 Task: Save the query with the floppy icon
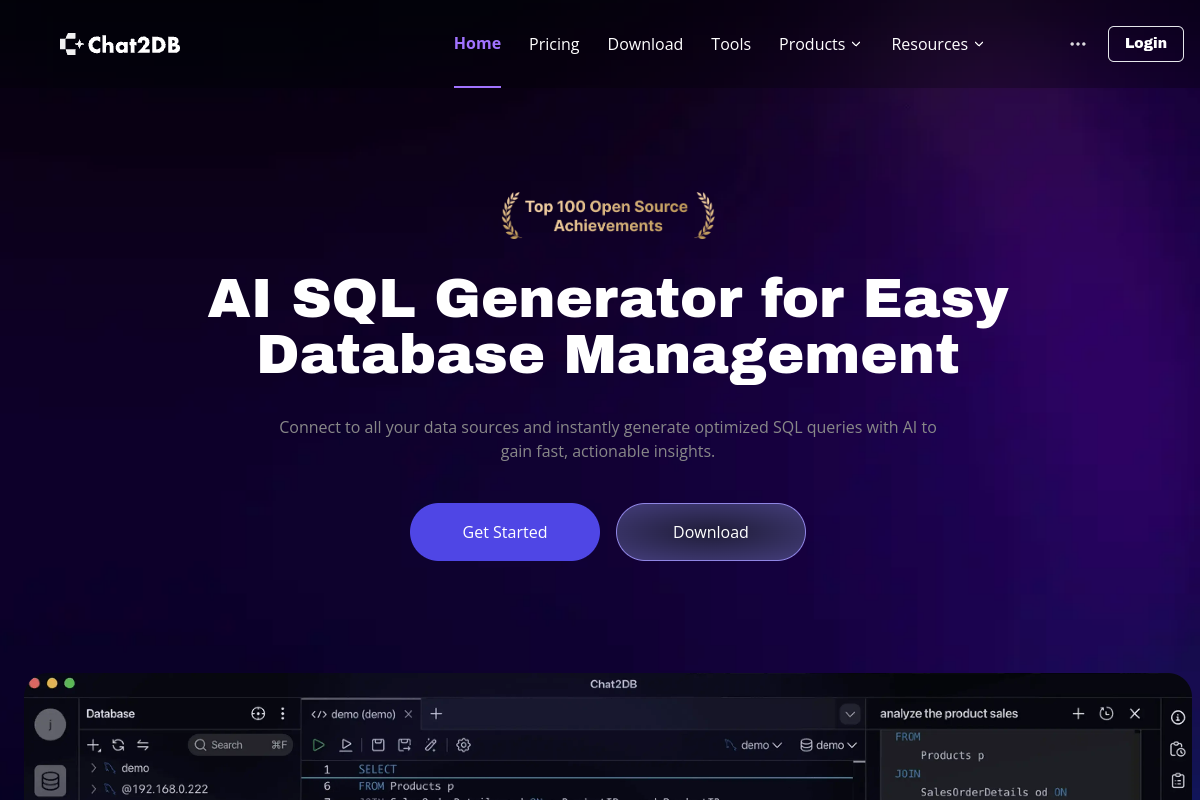click(378, 745)
